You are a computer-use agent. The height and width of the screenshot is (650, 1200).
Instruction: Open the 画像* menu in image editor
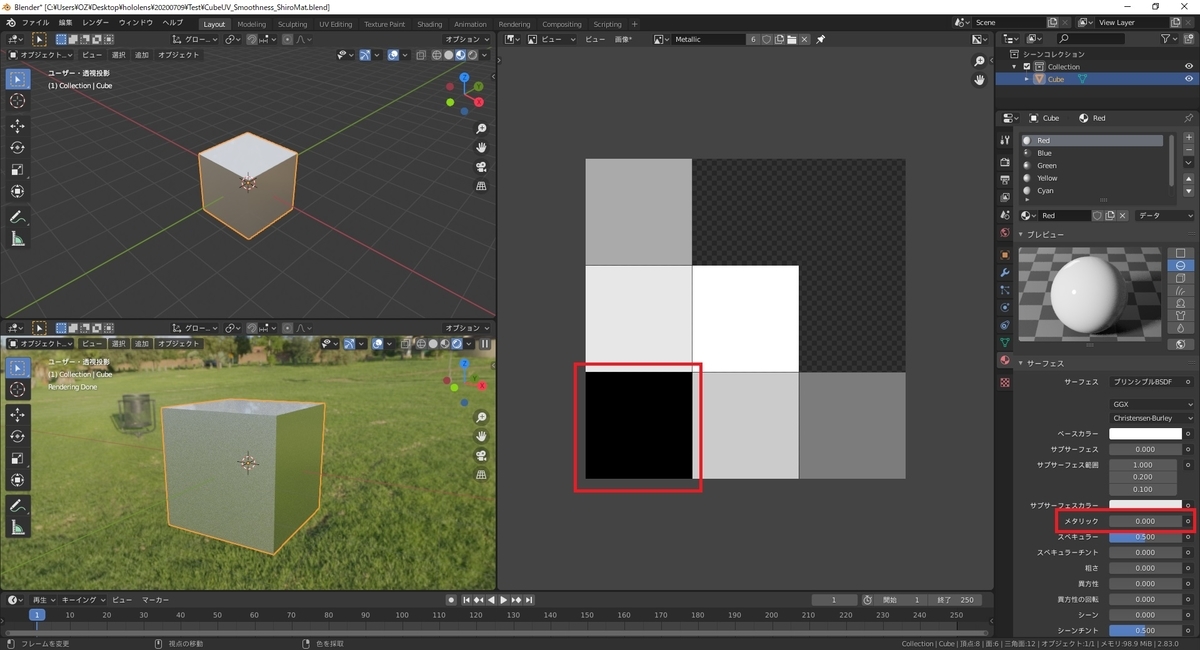[622, 39]
